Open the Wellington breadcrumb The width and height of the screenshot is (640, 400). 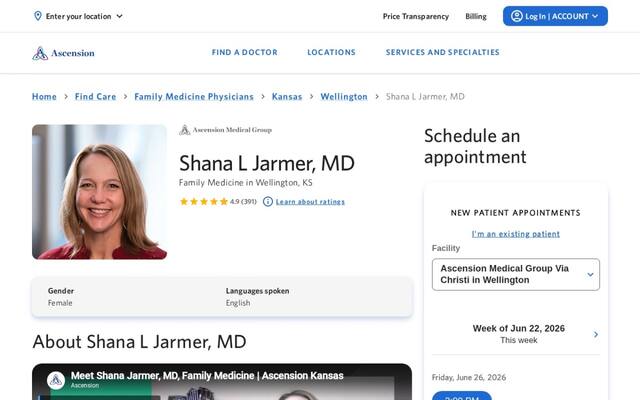(x=344, y=97)
